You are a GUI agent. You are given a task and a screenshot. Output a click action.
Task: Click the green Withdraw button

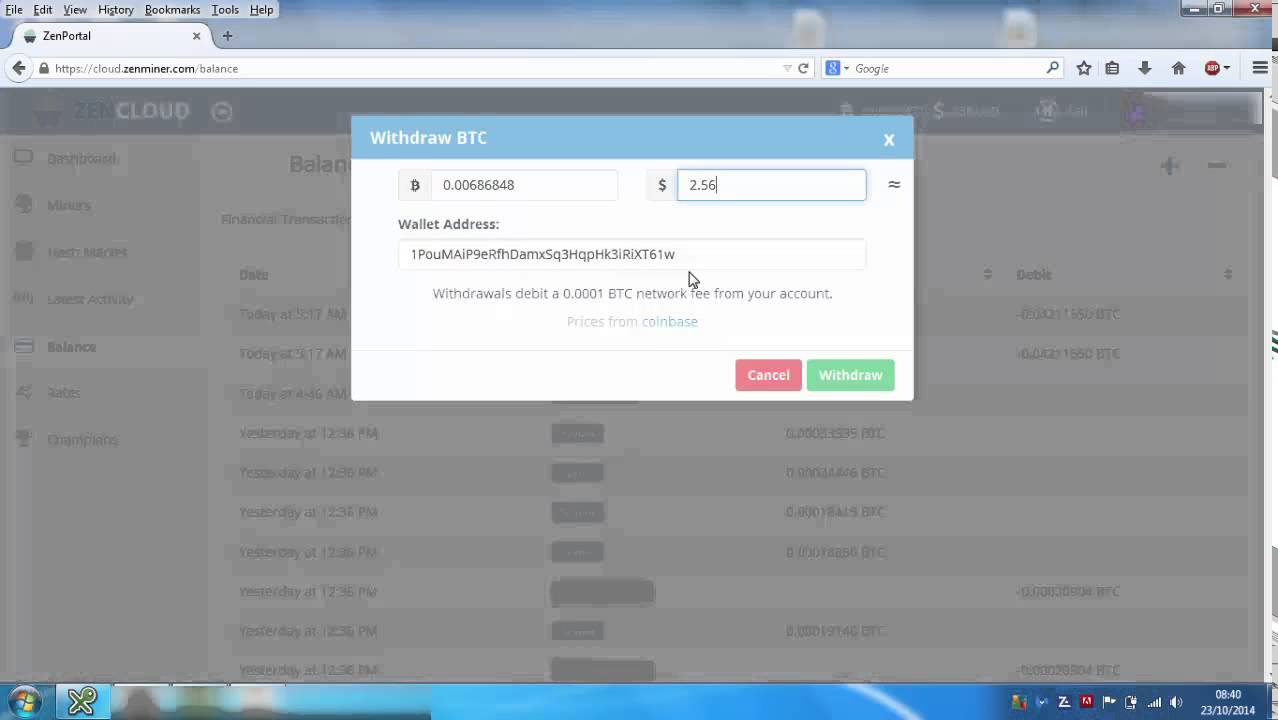(850, 375)
